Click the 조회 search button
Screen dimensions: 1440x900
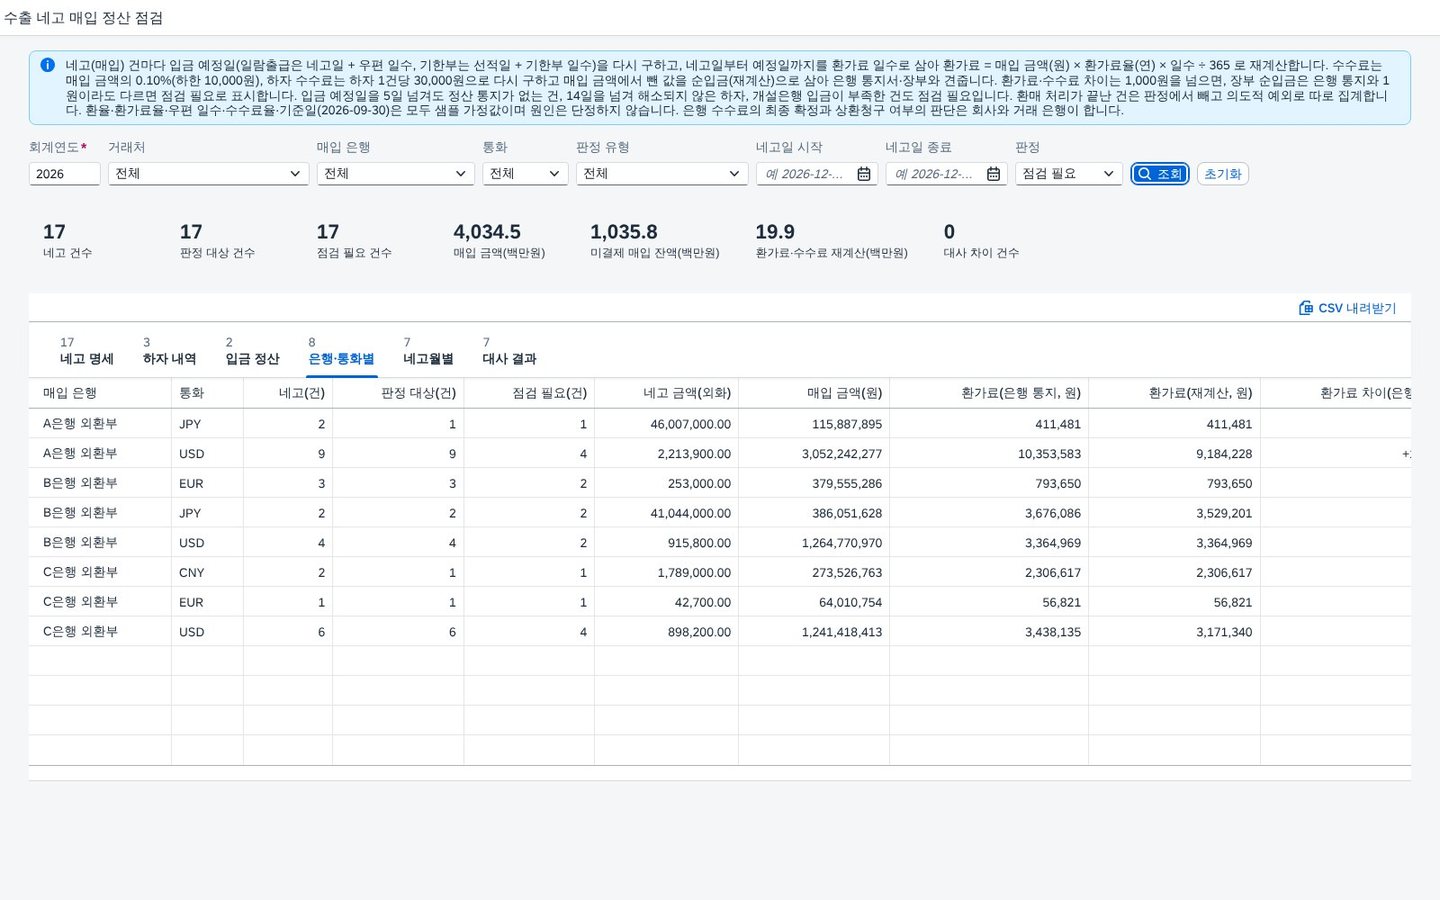[1160, 174]
